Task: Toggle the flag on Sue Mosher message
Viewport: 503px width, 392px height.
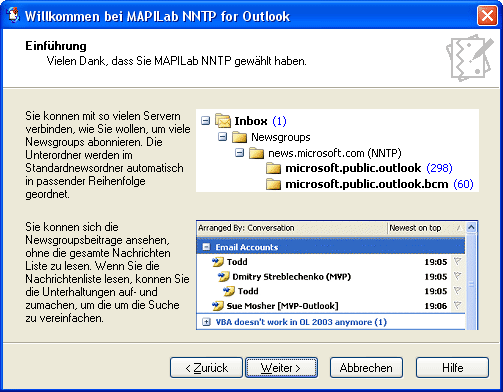Action: click(x=457, y=305)
